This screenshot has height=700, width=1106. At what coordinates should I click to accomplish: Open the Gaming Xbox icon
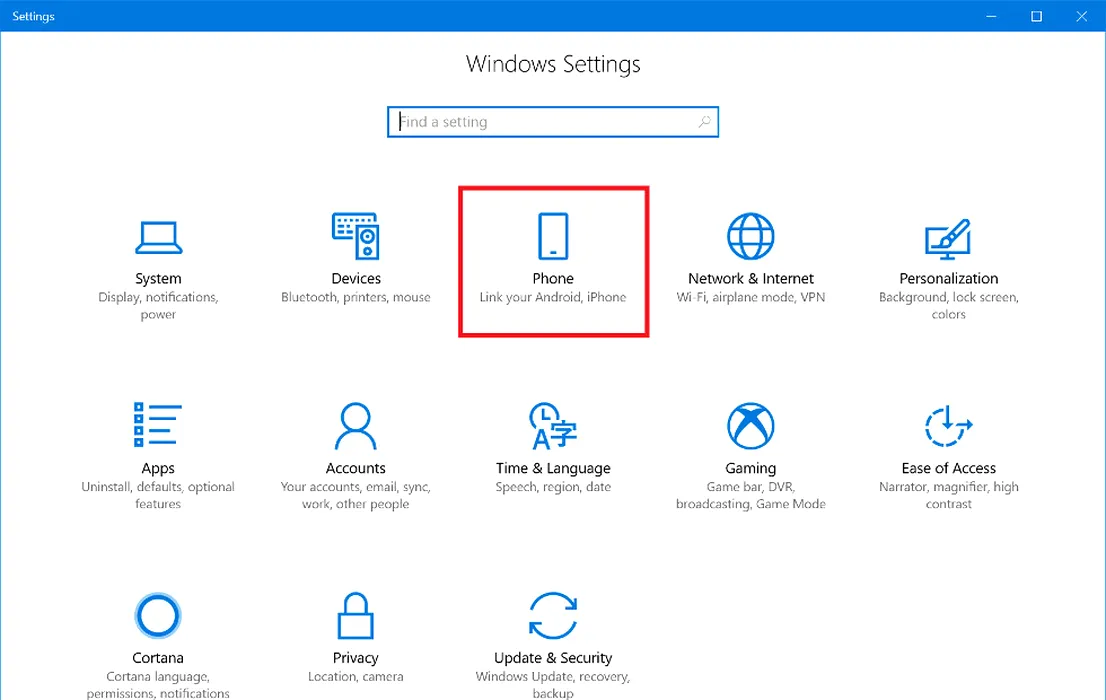coord(750,426)
